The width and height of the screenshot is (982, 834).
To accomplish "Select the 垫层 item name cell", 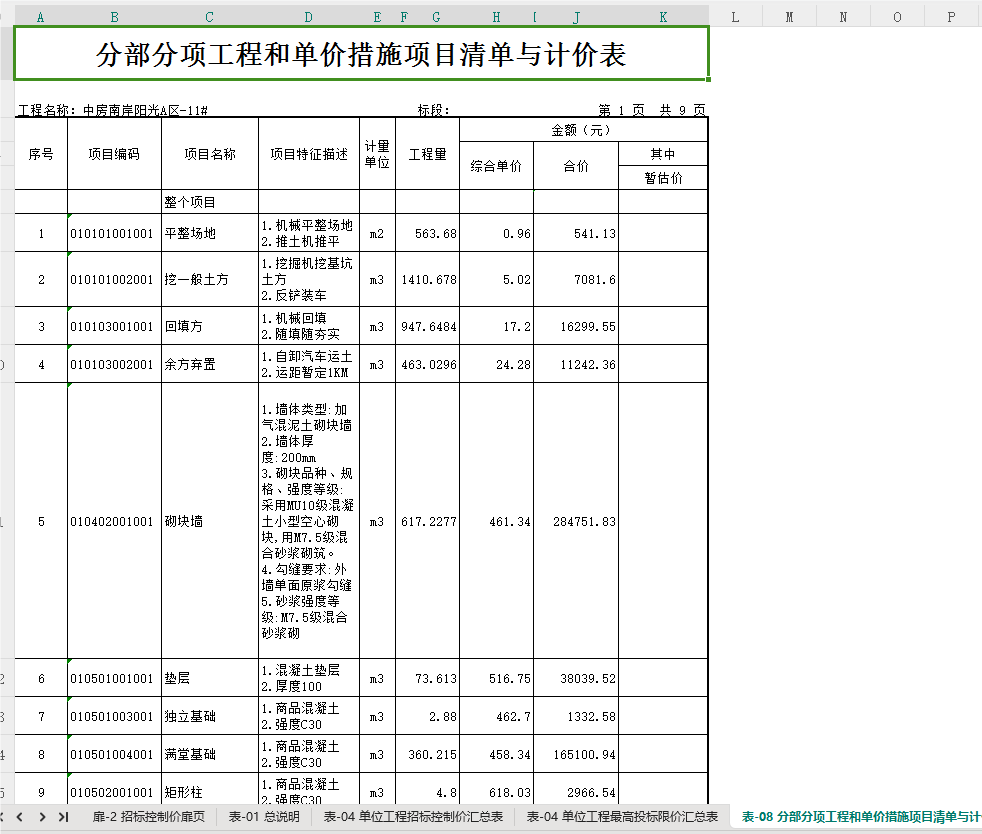I will pyautogui.click(x=210, y=678).
